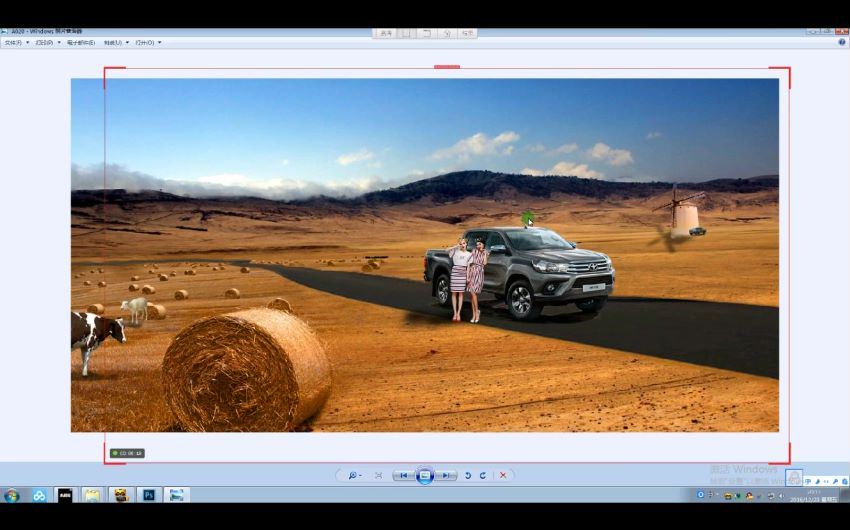The height and width of the screenshot is (530, 850).
Task: Click the Photo Viewer taskbar button
Action: pyautogui.click(x=176, y=495)
